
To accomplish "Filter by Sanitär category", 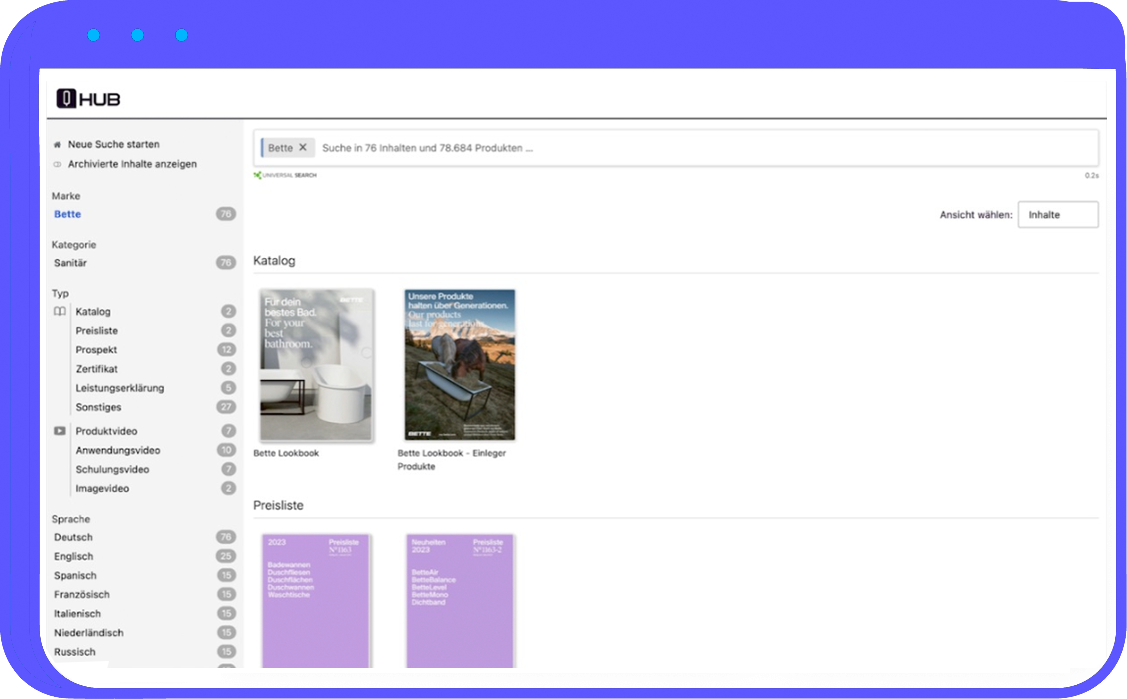I will tap(71, 263).
